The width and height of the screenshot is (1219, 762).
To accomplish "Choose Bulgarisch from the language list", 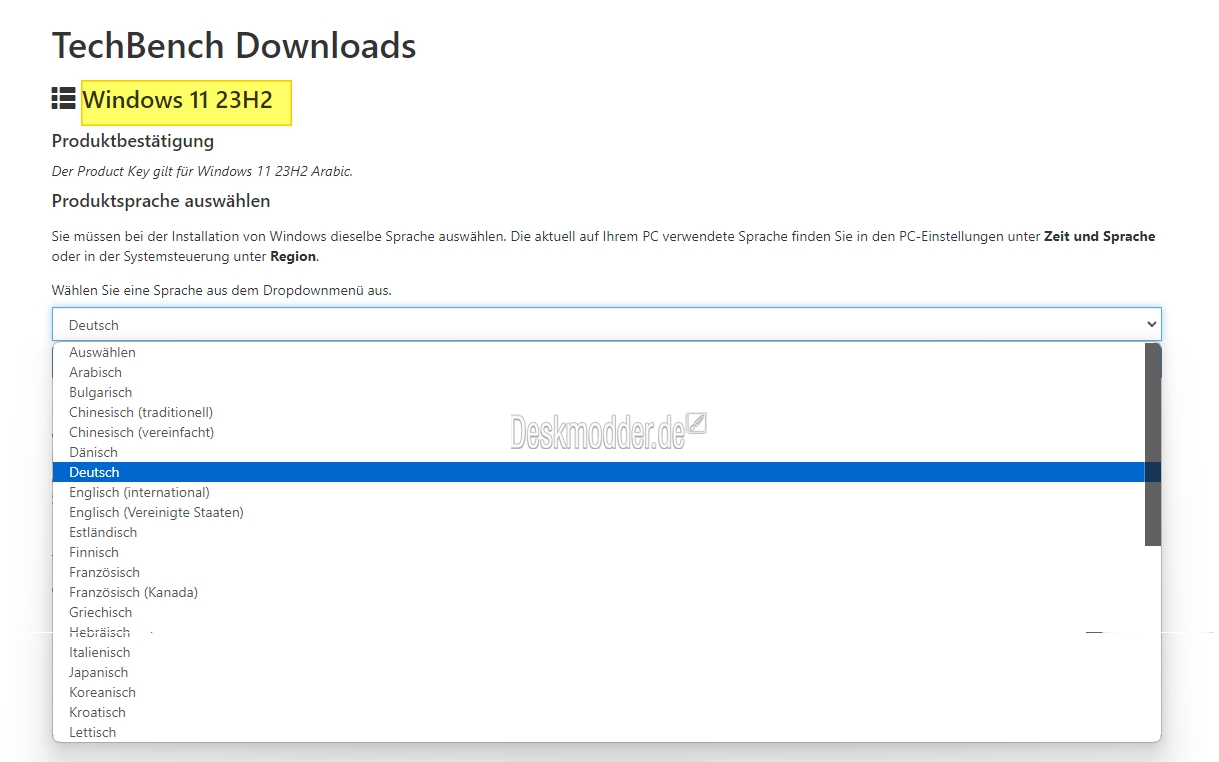I will click(x=598, y=392).
